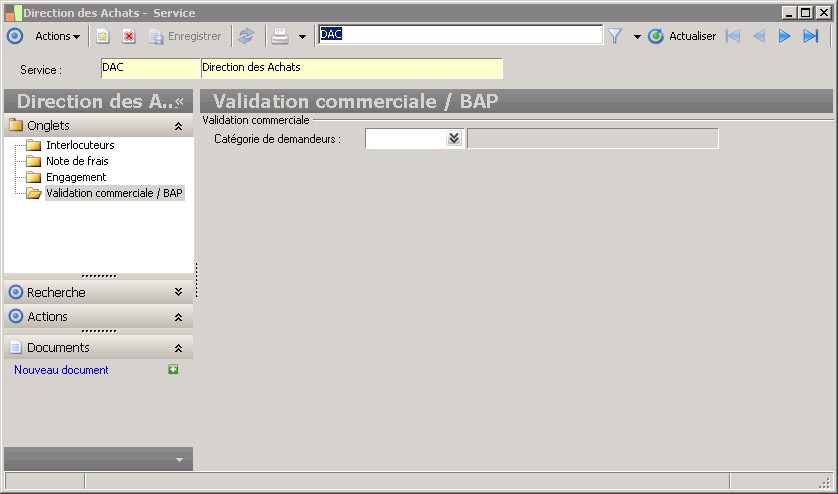Viewport: 838px width, 494px height.
Task: Go to previous record
Action: click(x=759, y=36)
